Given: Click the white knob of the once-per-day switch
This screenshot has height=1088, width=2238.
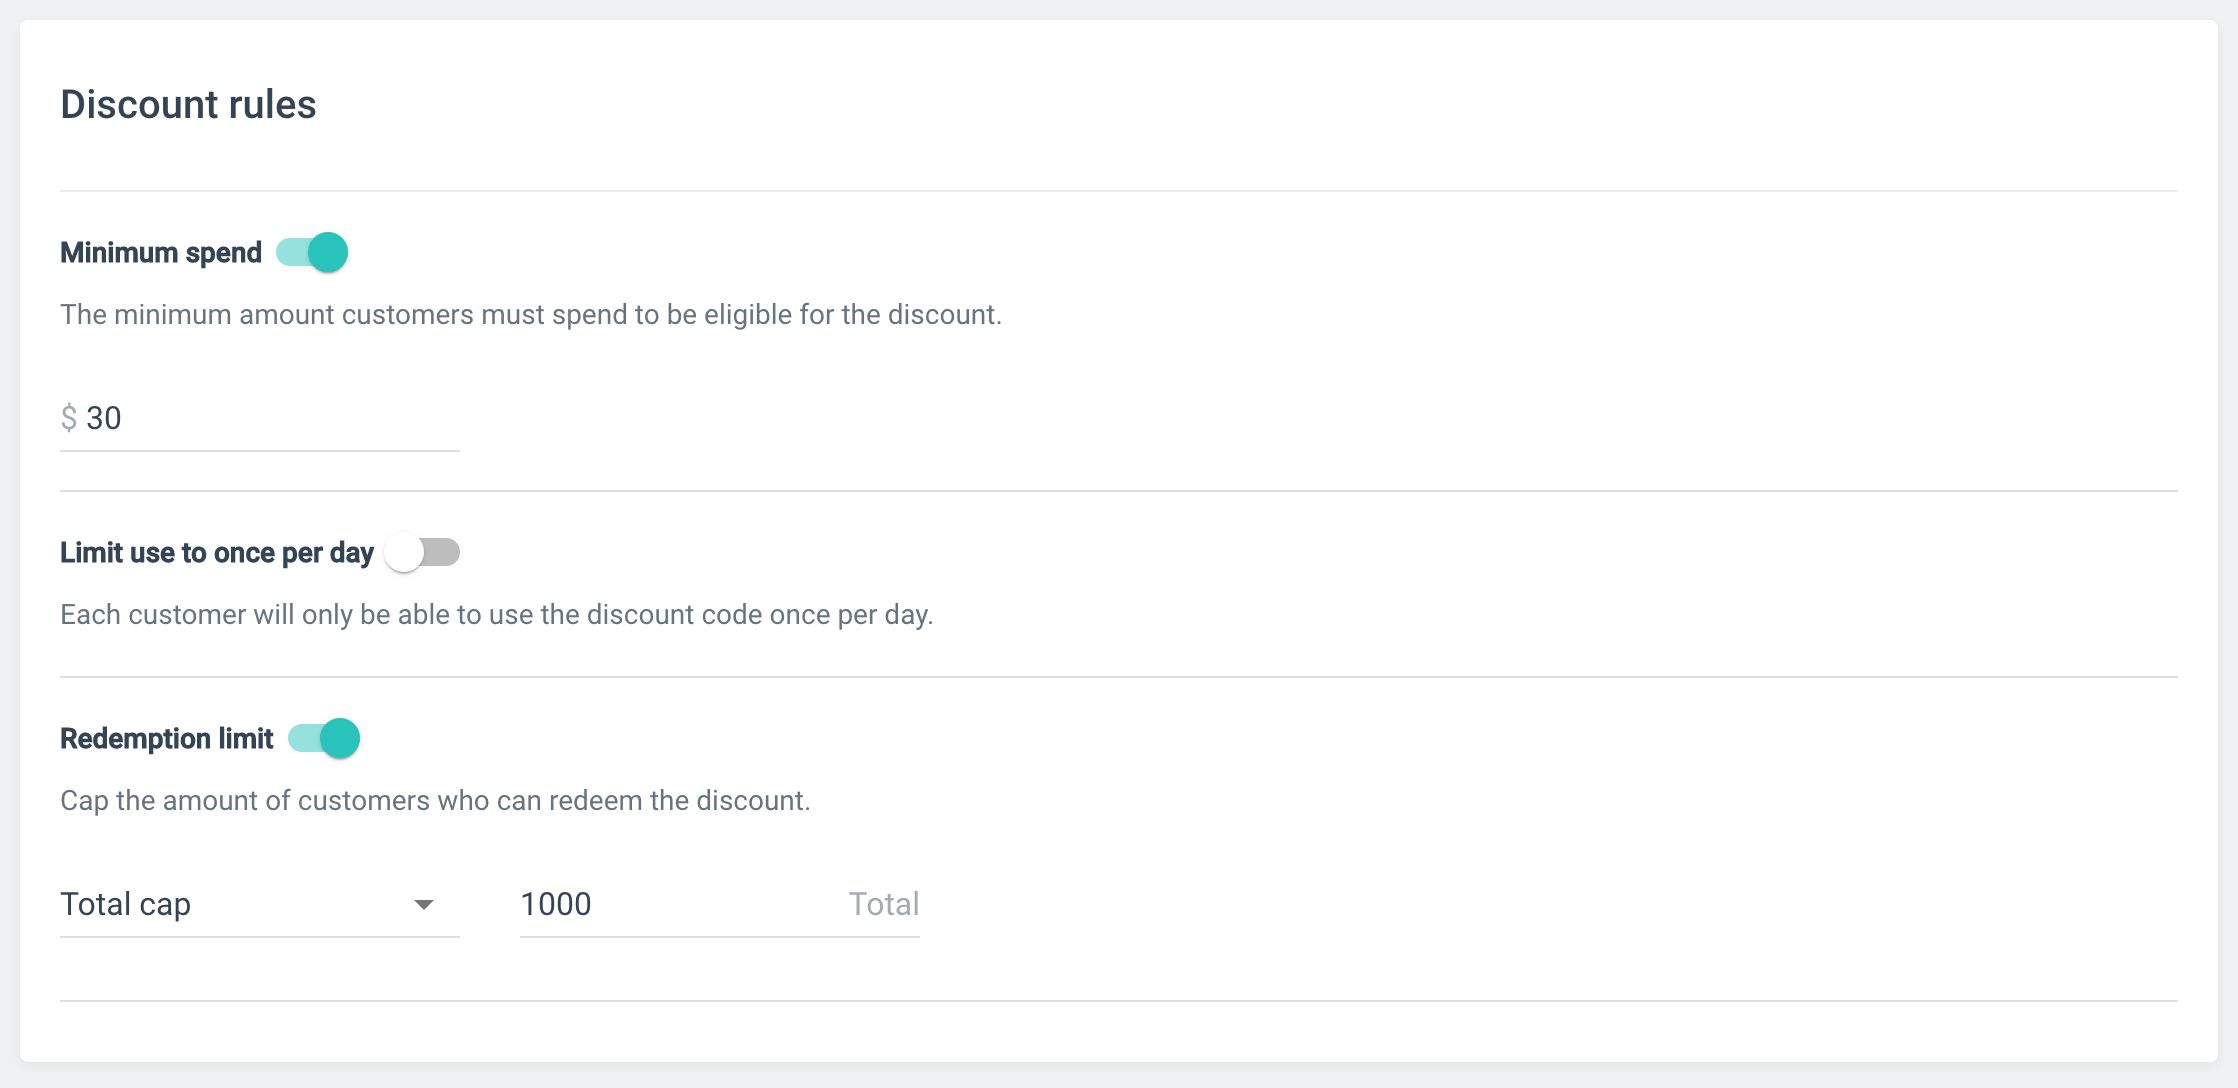Looking at the screenshot, I should [405, 552].
